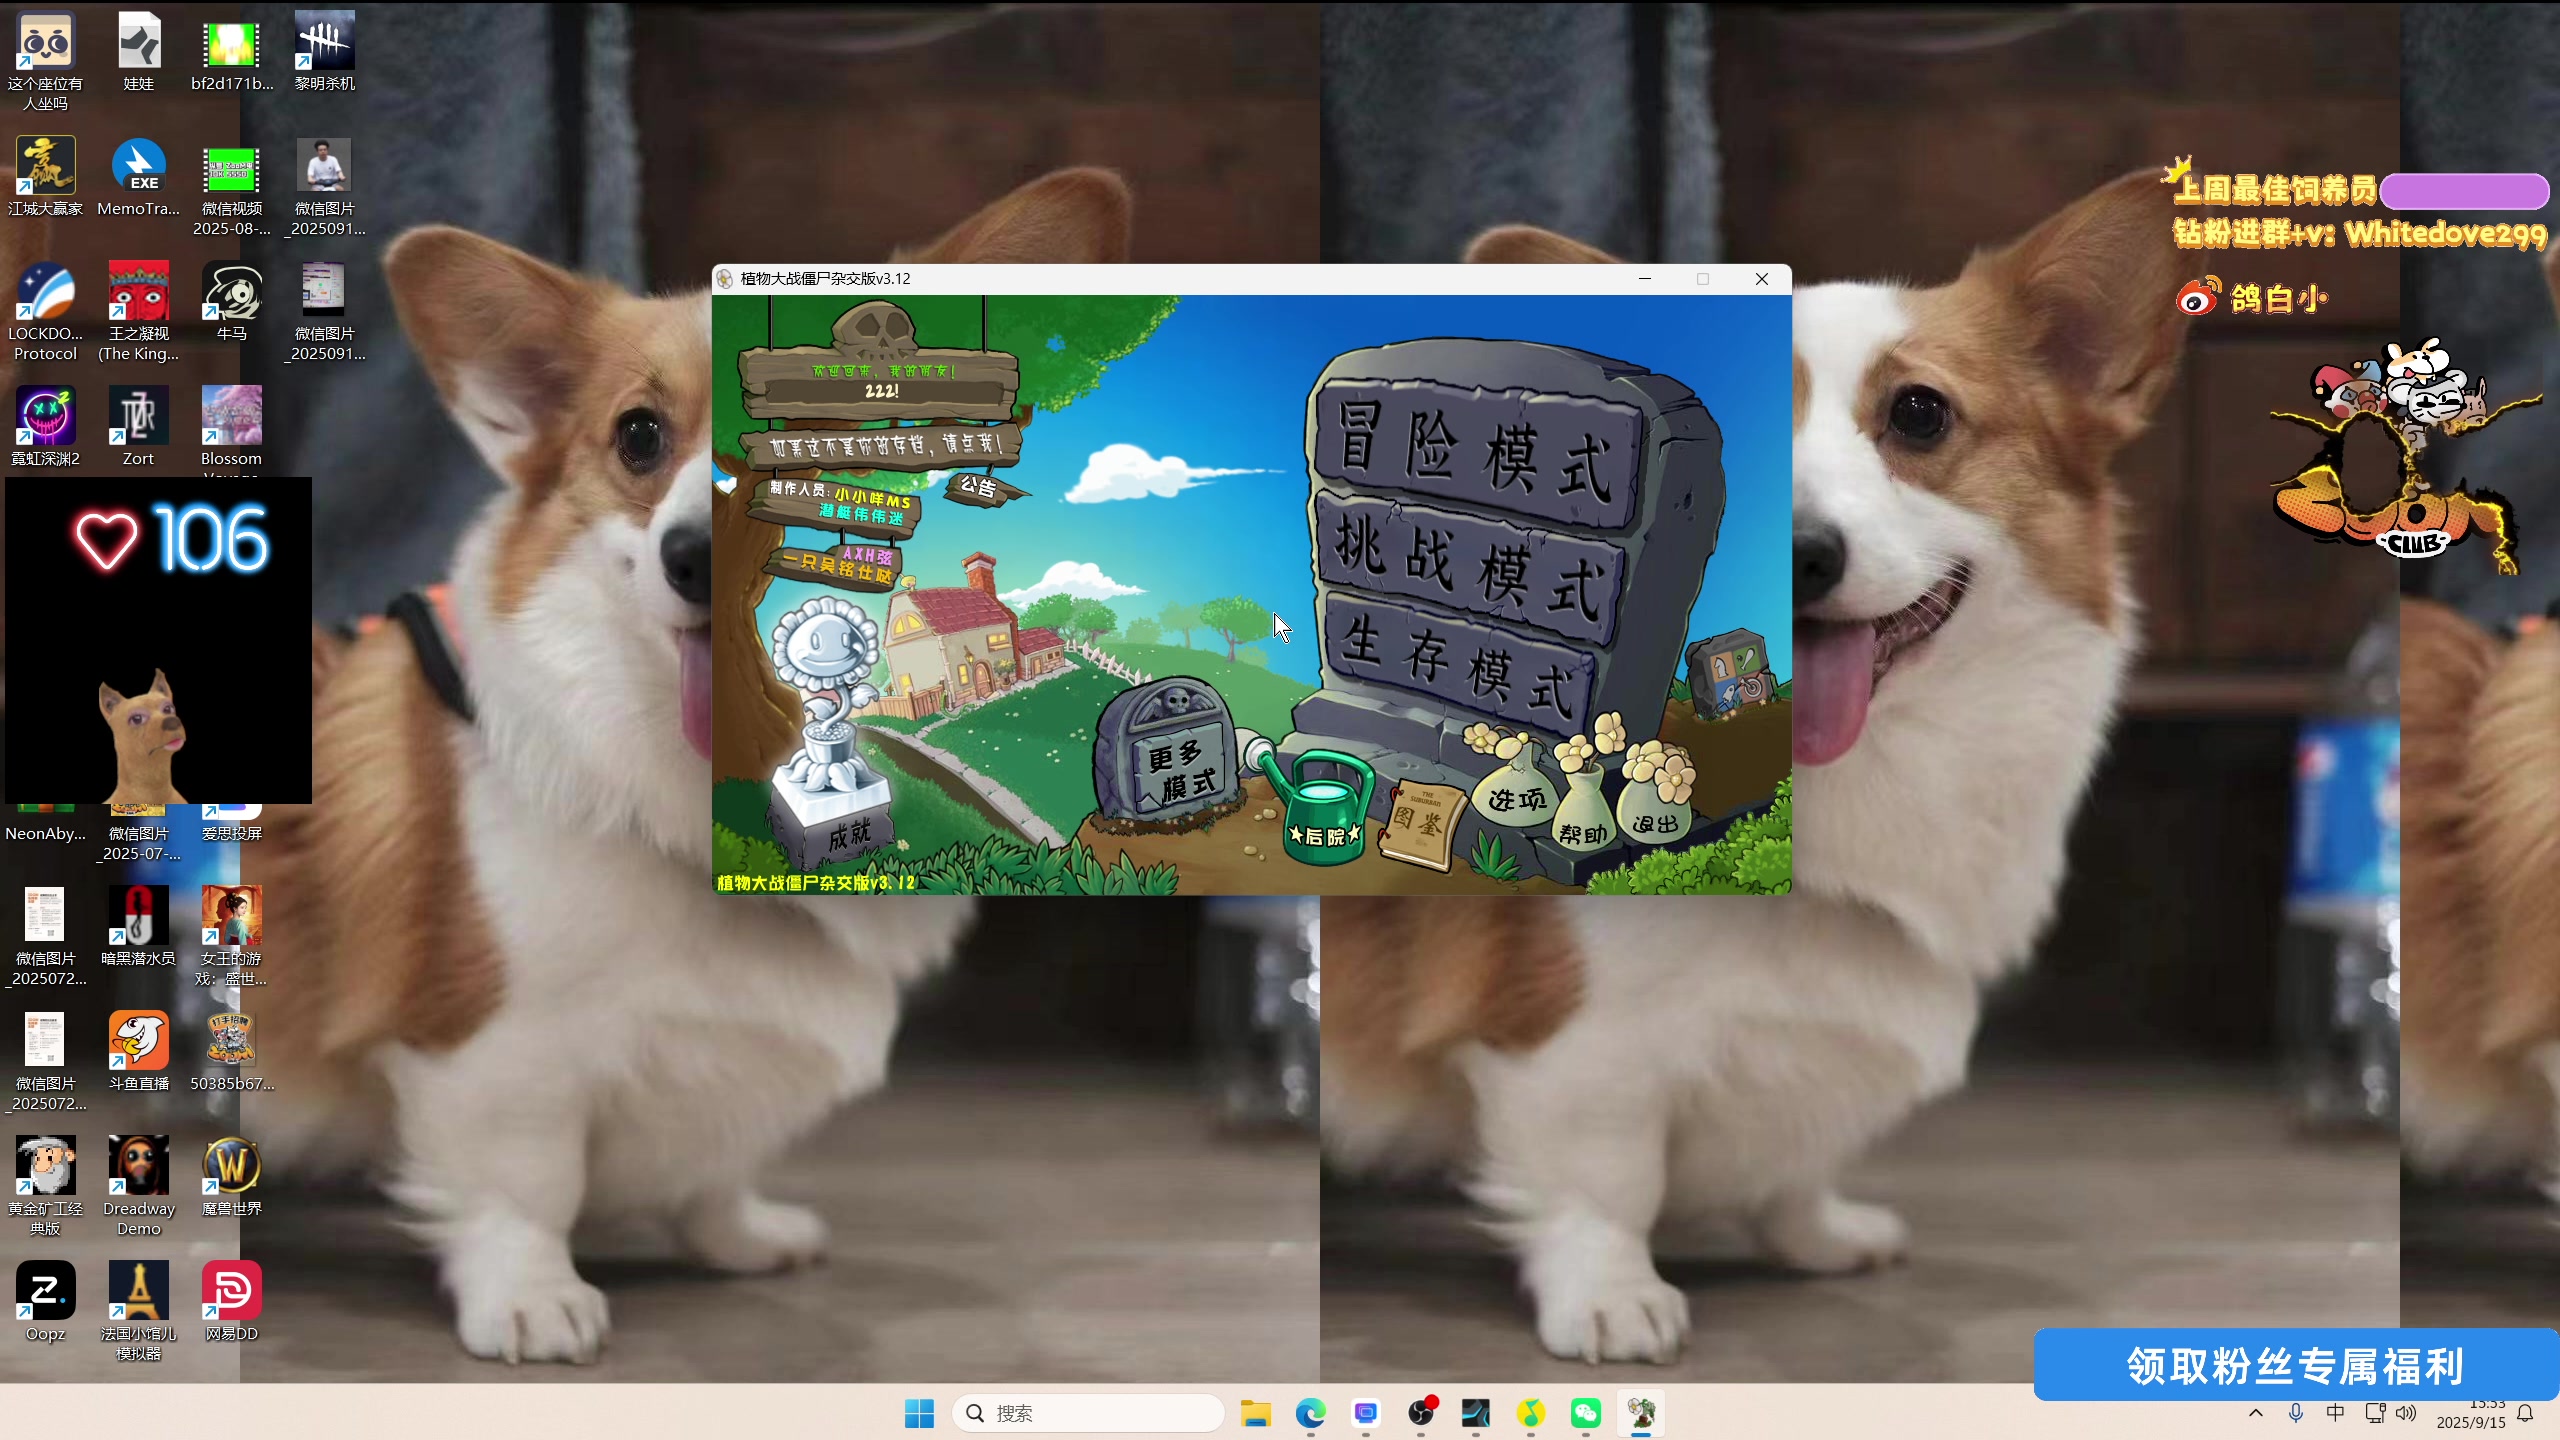Open the Oopz desktop shortcut
Image resolution: width=2560 pixels, height=1440 pixels.
45,1302
